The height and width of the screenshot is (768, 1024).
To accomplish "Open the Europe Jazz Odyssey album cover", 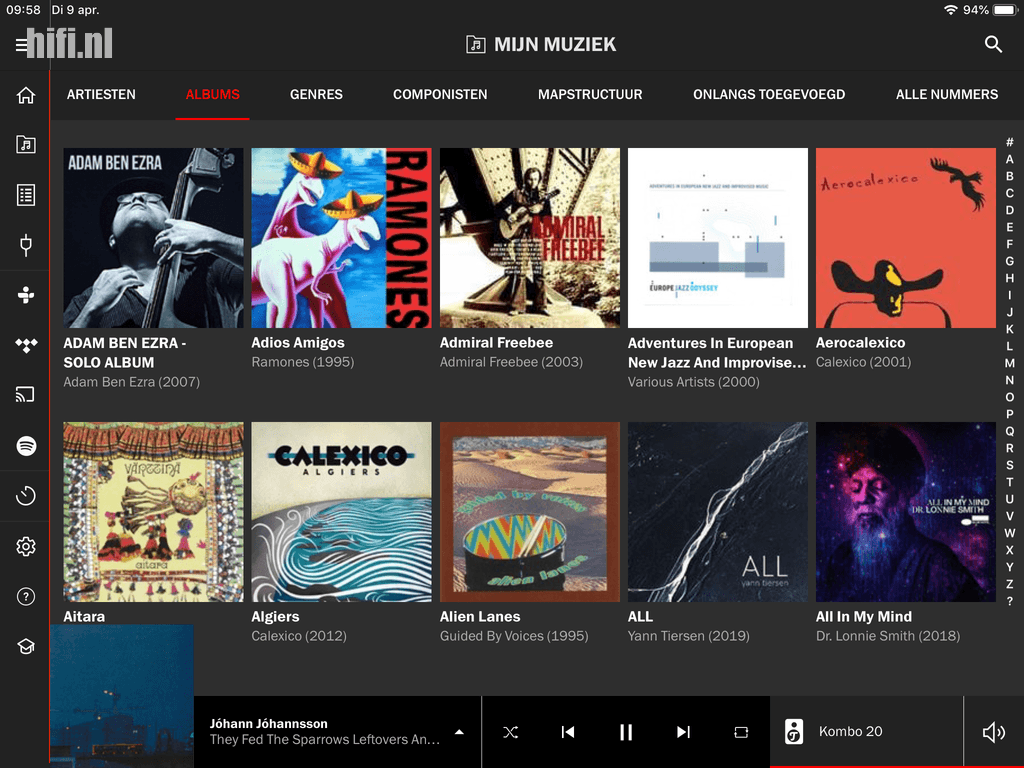I will (x=718, y=238).
